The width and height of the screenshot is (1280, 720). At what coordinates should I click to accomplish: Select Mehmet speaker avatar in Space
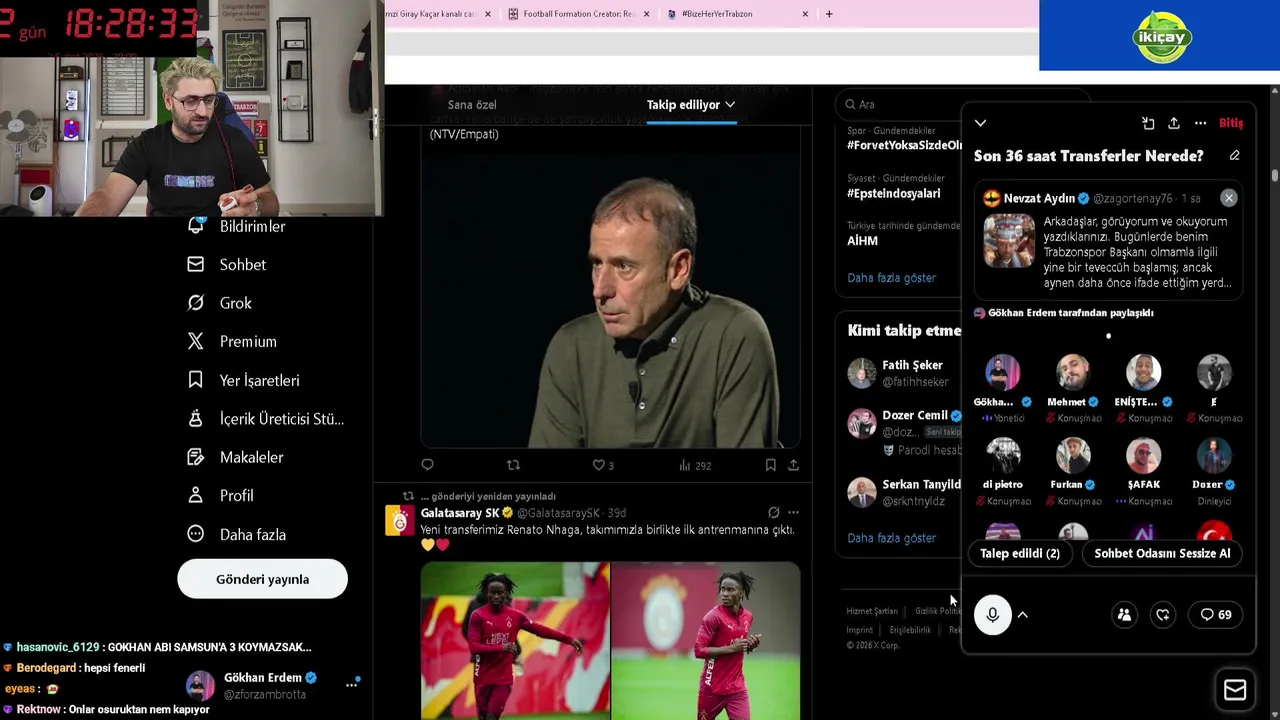1073,372
